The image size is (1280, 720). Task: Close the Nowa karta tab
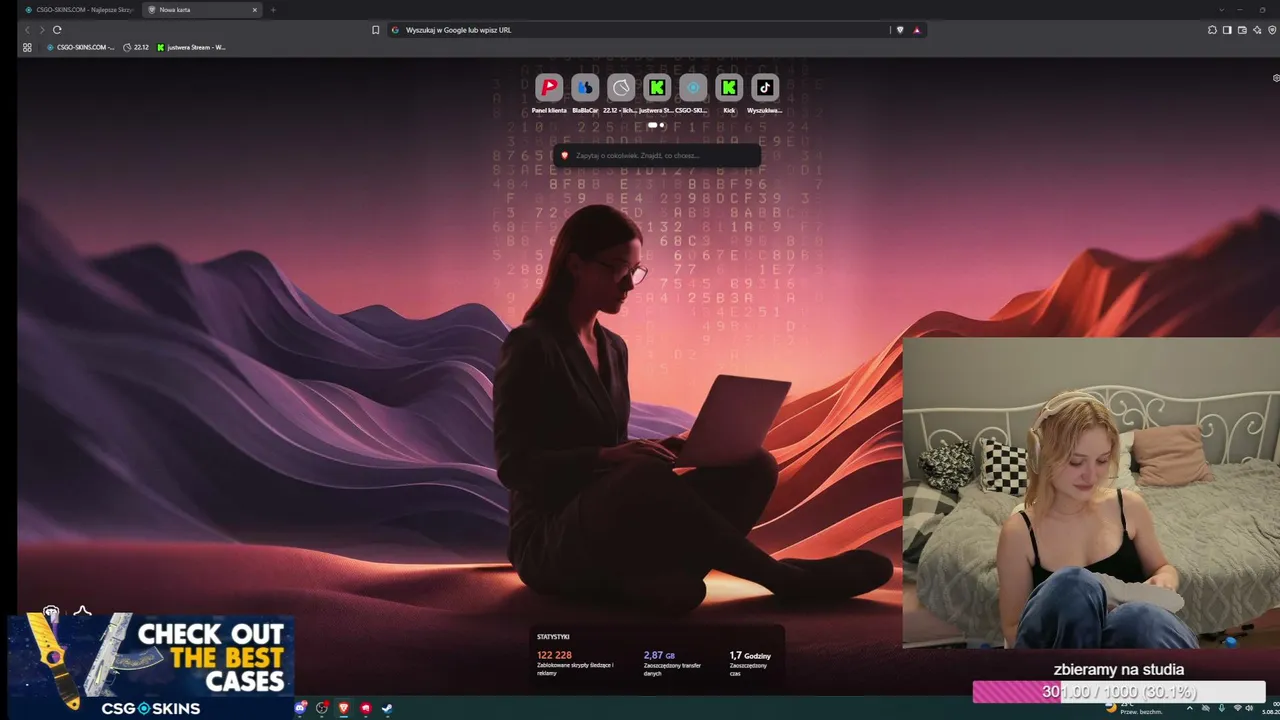pyautogui.click(x=254, y=10)
